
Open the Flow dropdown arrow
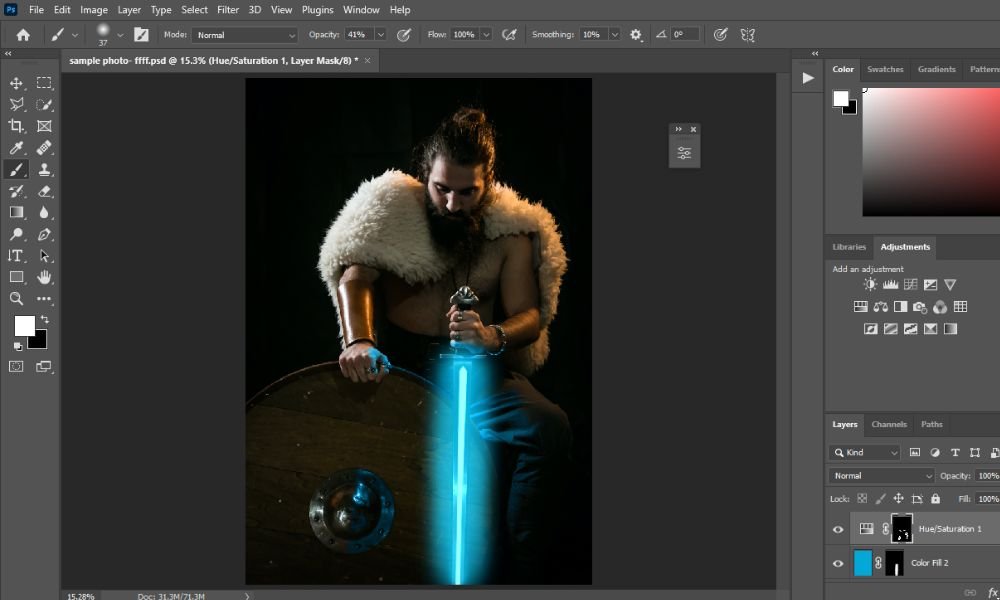tap(486, 35)
